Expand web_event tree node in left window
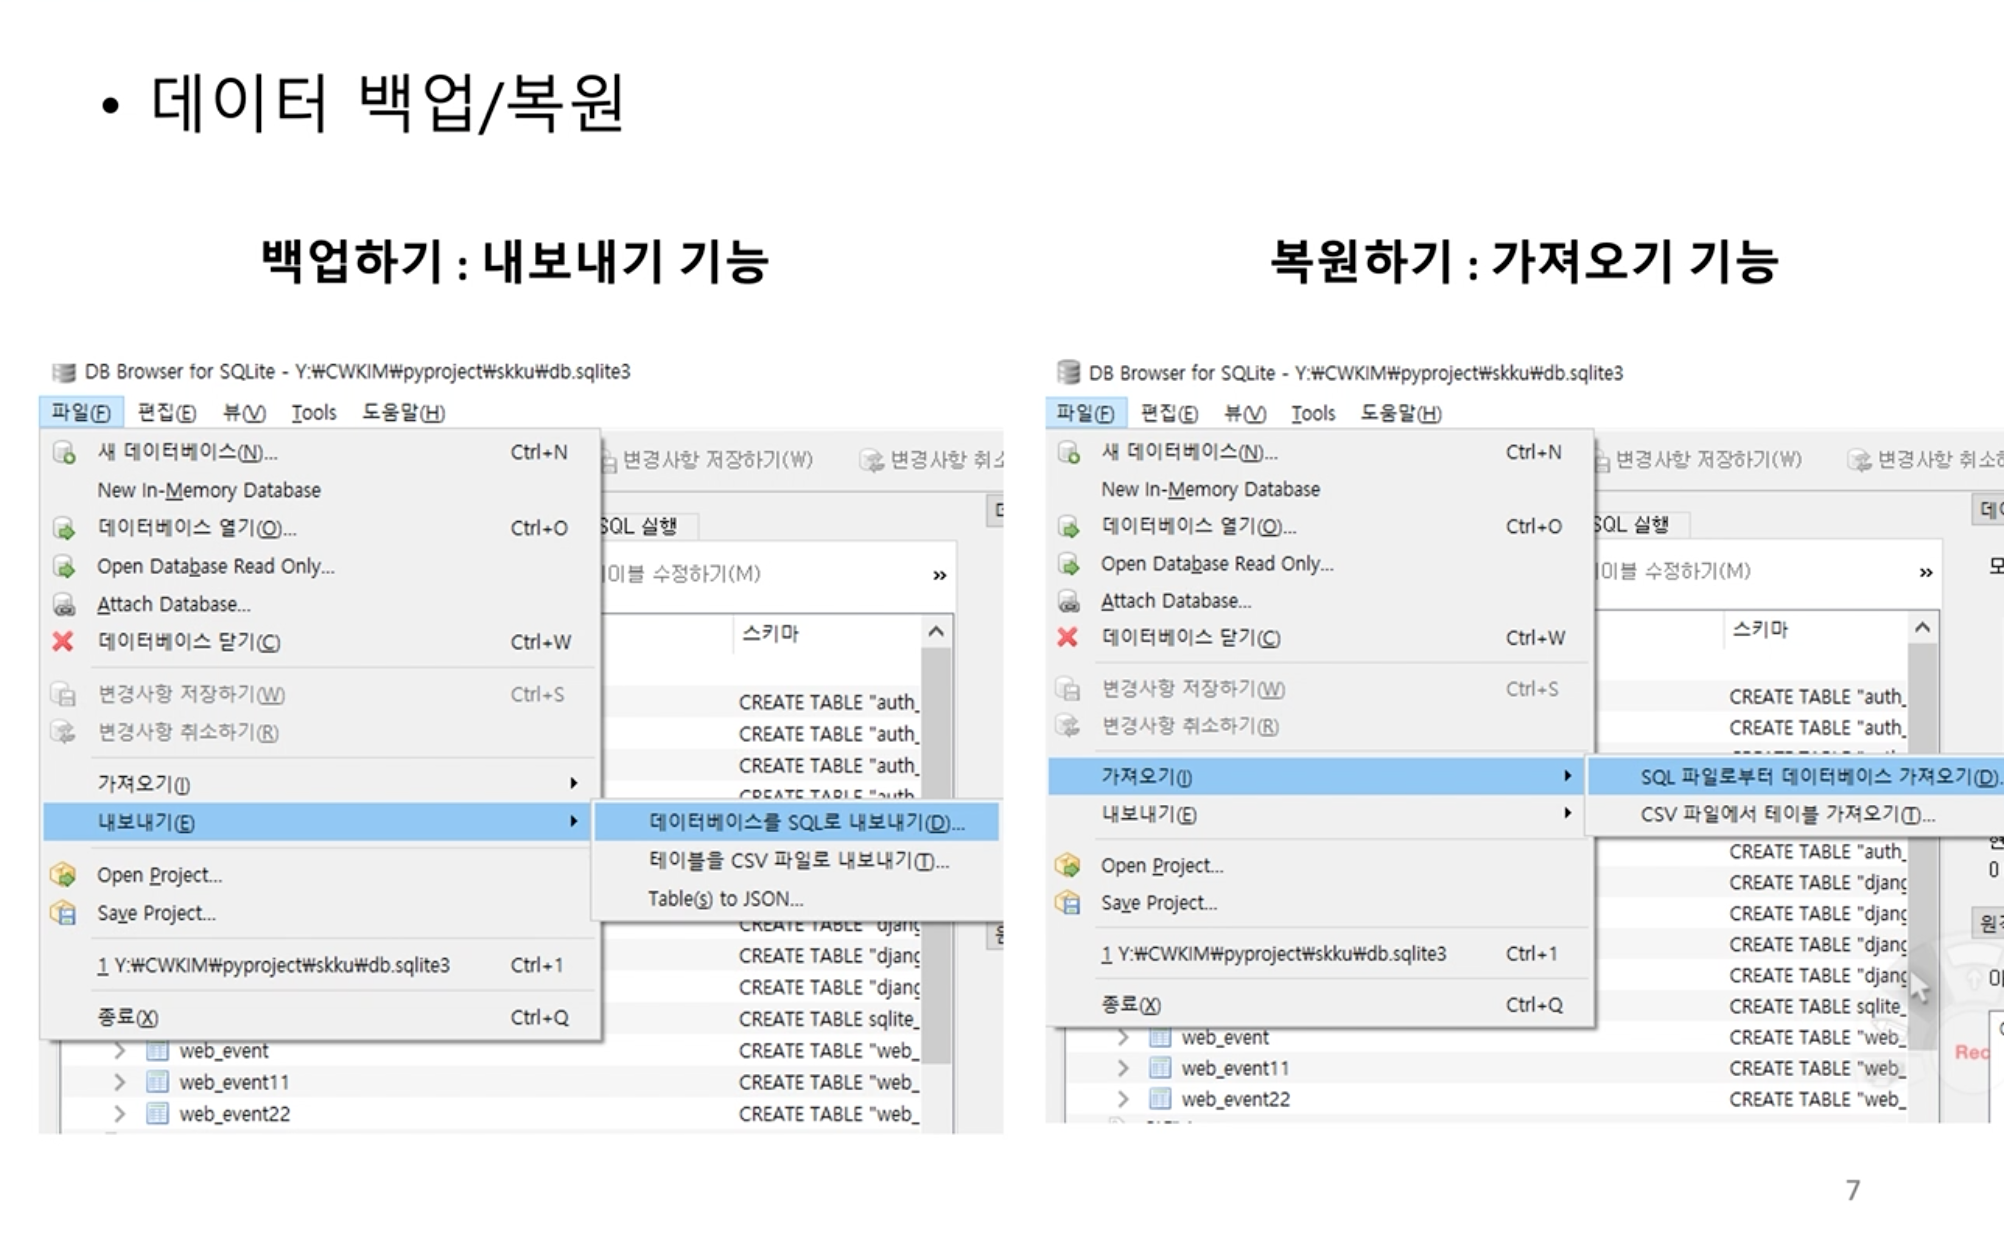The image size is (2004, 1236). click(120, 1051)
